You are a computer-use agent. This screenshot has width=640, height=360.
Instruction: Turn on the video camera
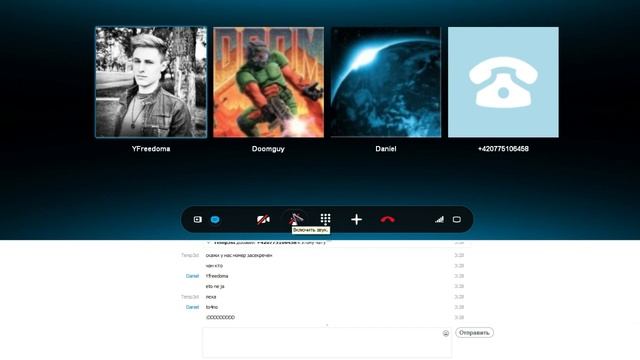[x=263, y=220]
